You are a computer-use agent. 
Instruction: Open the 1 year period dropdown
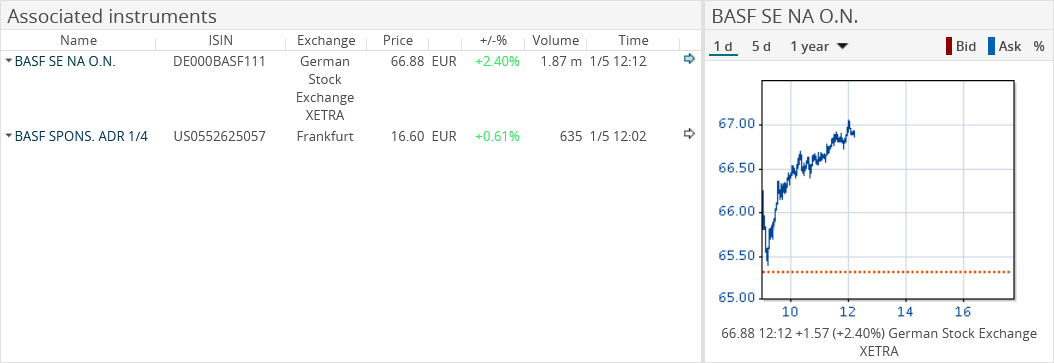[x=819, y=46]
